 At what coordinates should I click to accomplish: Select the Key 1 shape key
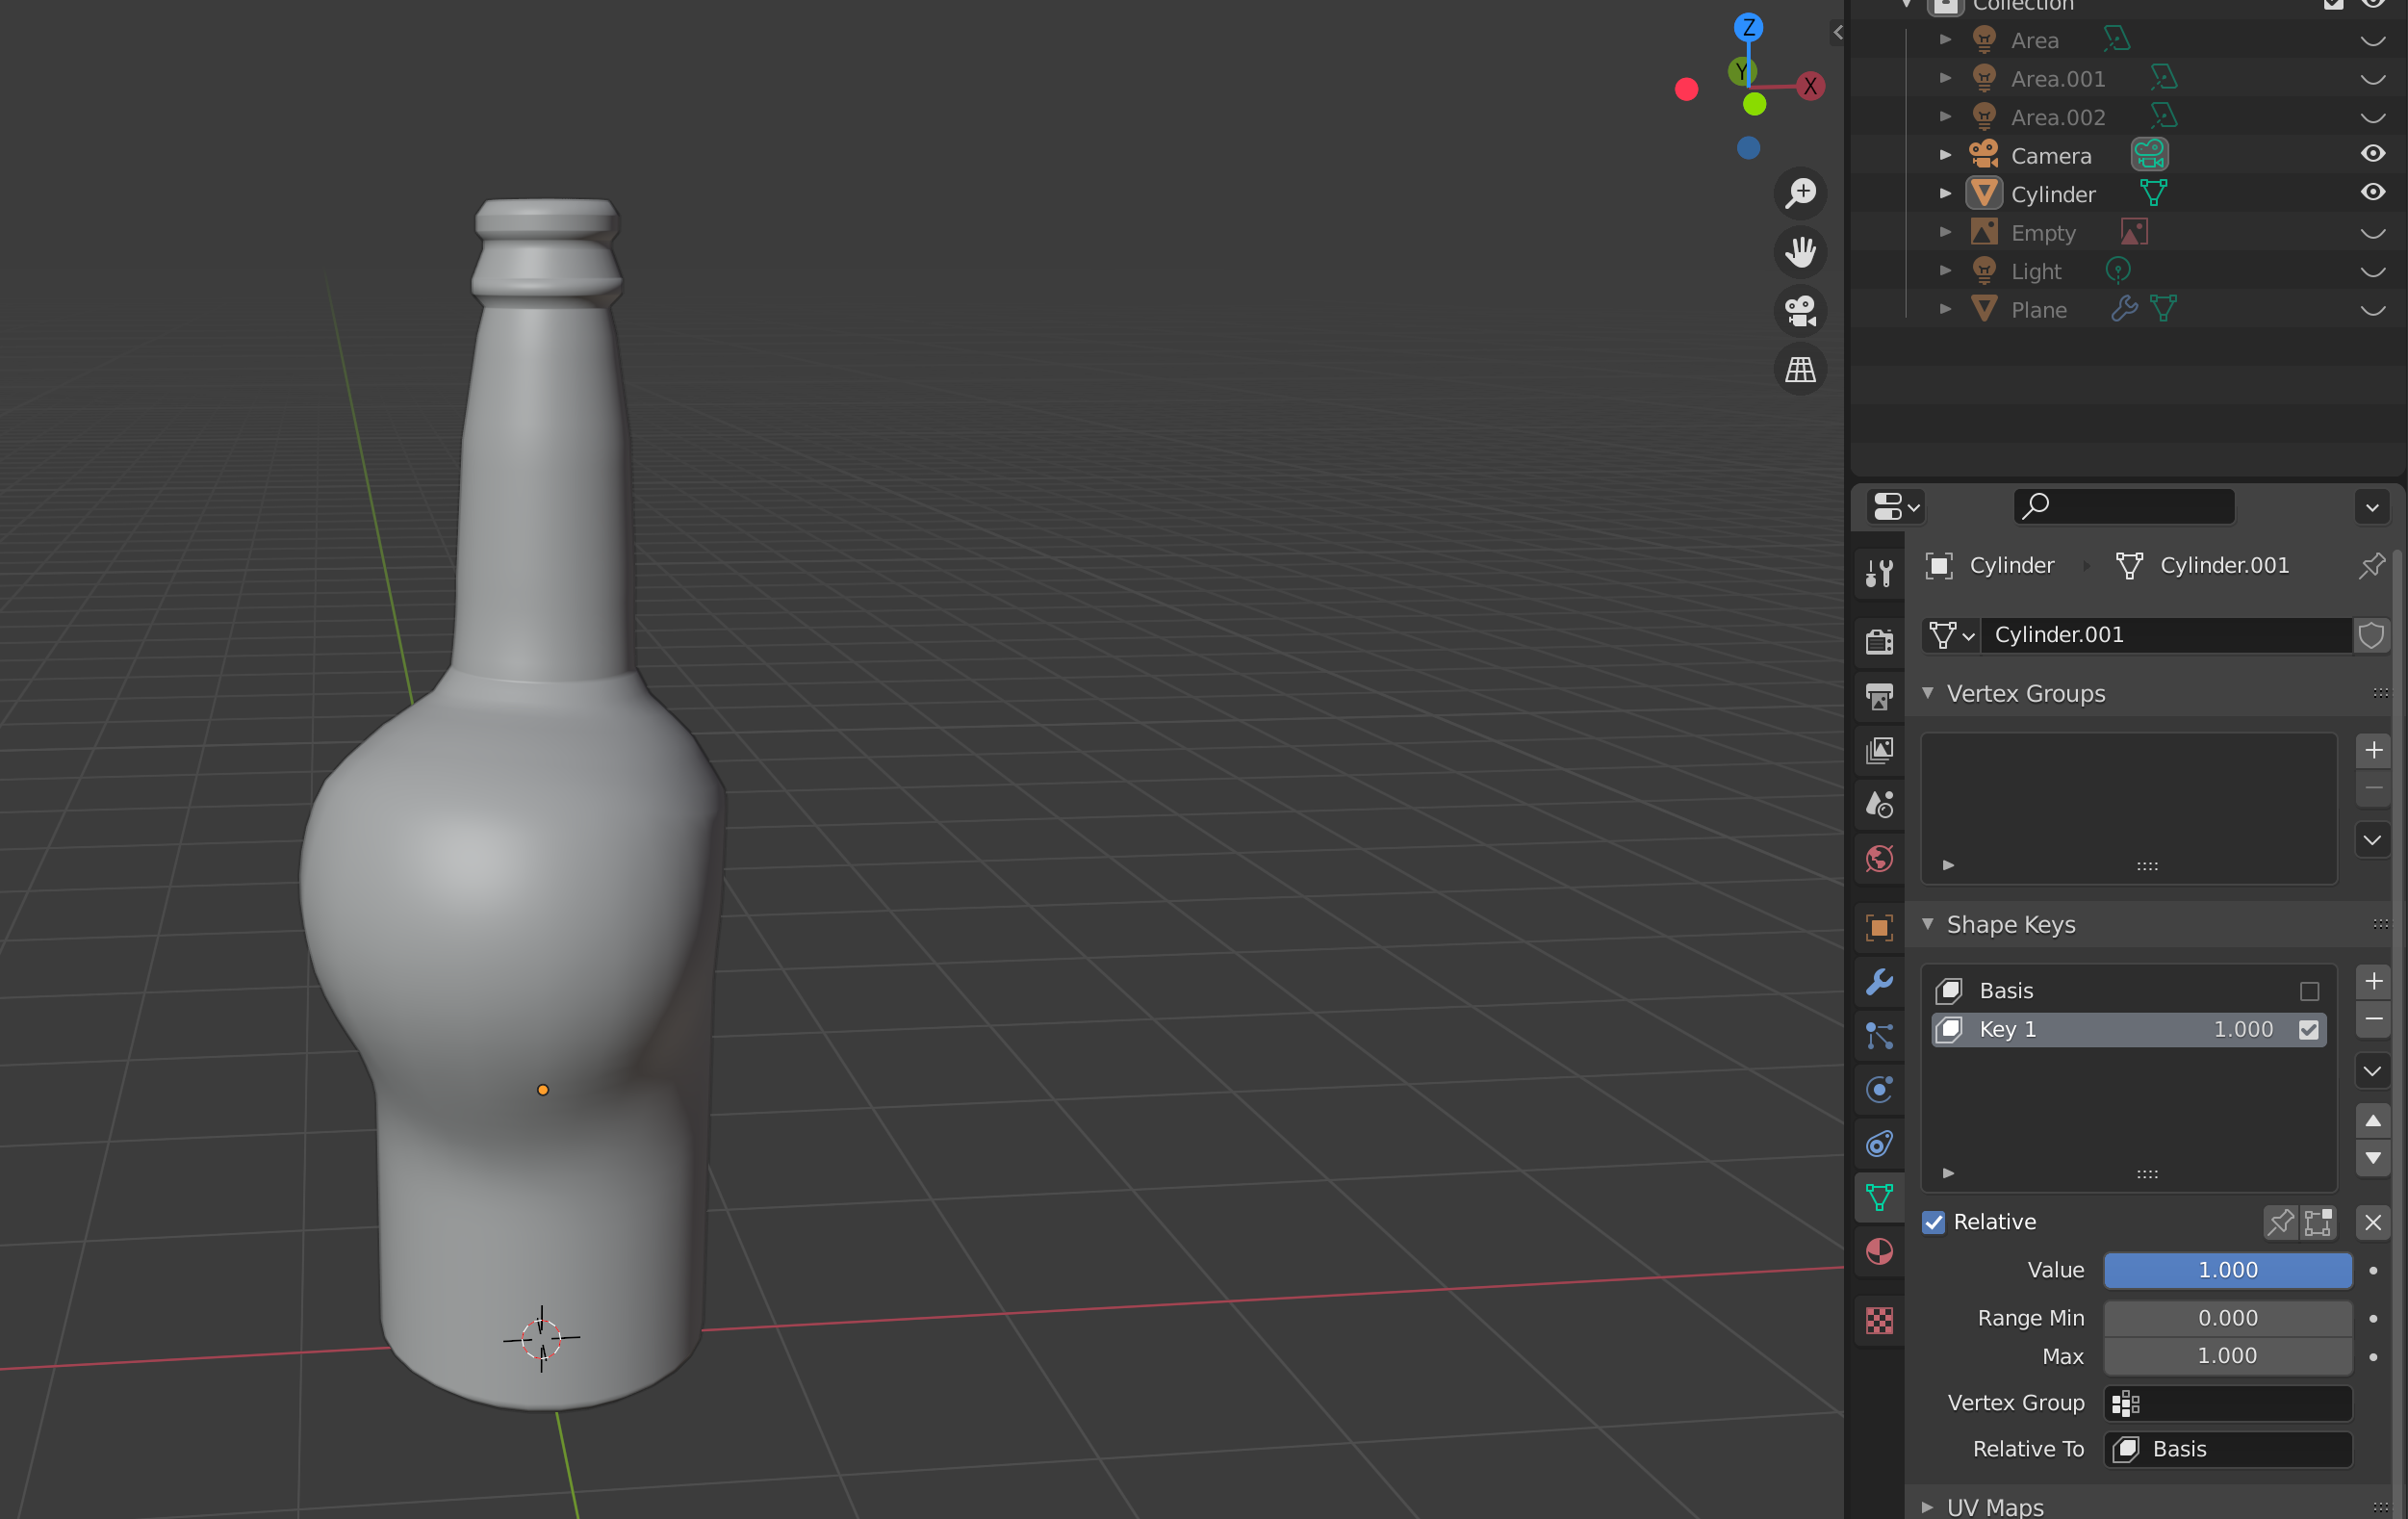[x=2128, y=1029]
